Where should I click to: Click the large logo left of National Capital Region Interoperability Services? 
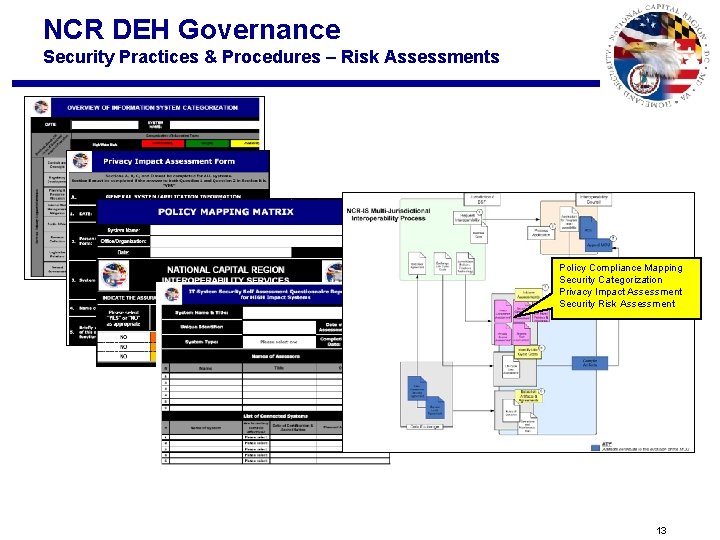(115, 274)
